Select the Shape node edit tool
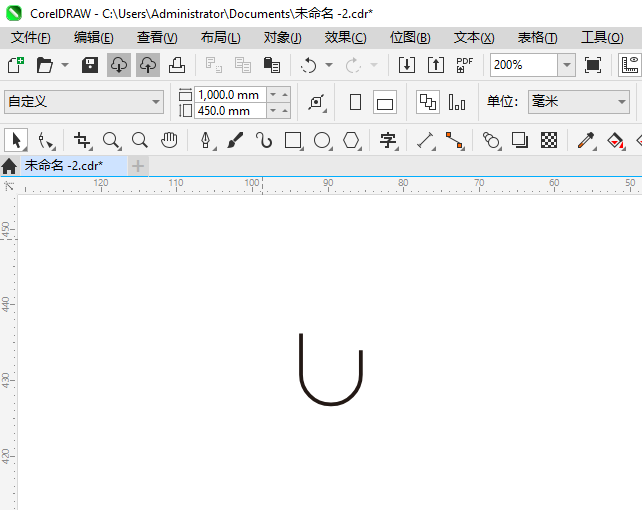Screen dimensions: 642x510 click(x=46, y=140)
